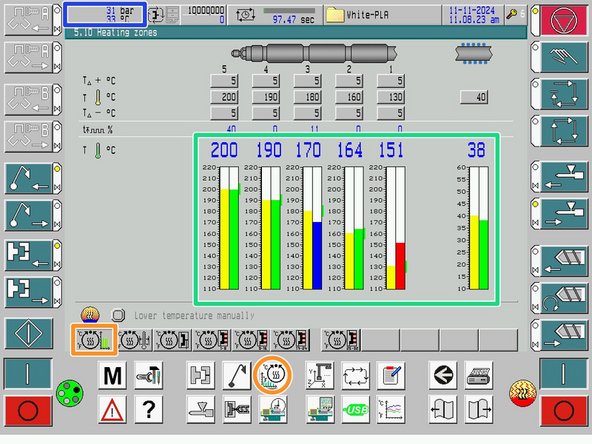The height and width of the screenshot is (444, 592).
Task: Click the book previous page icon
Action: point(443,410)
